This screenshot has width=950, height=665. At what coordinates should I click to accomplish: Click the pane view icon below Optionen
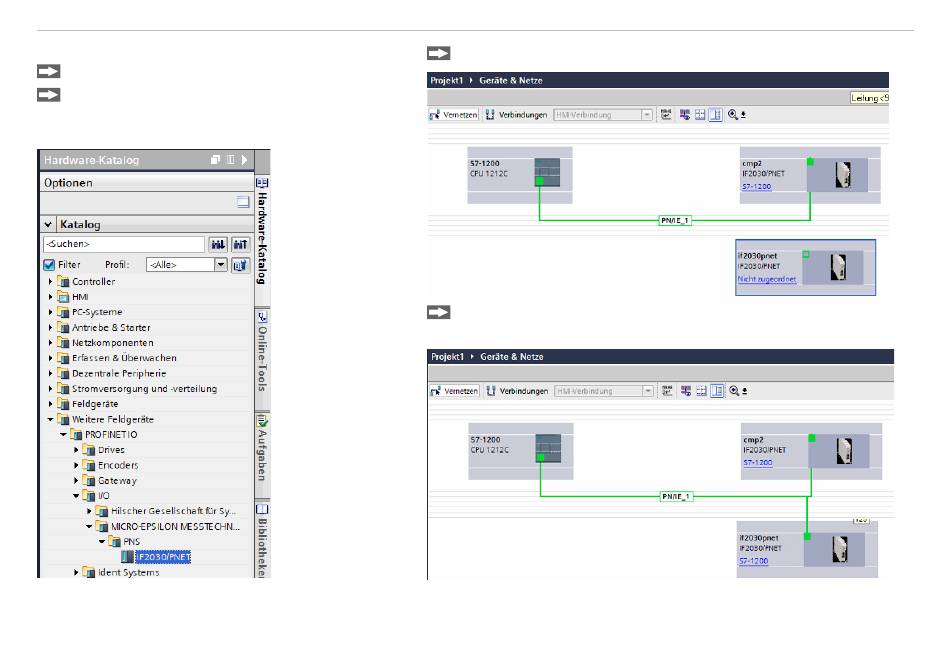coord(243,202)
